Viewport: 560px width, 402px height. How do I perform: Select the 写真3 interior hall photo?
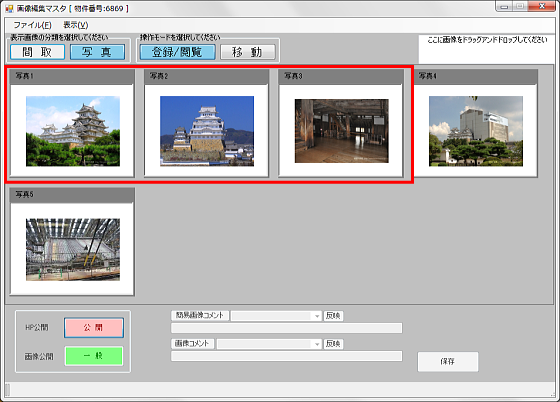pos(341,131)
